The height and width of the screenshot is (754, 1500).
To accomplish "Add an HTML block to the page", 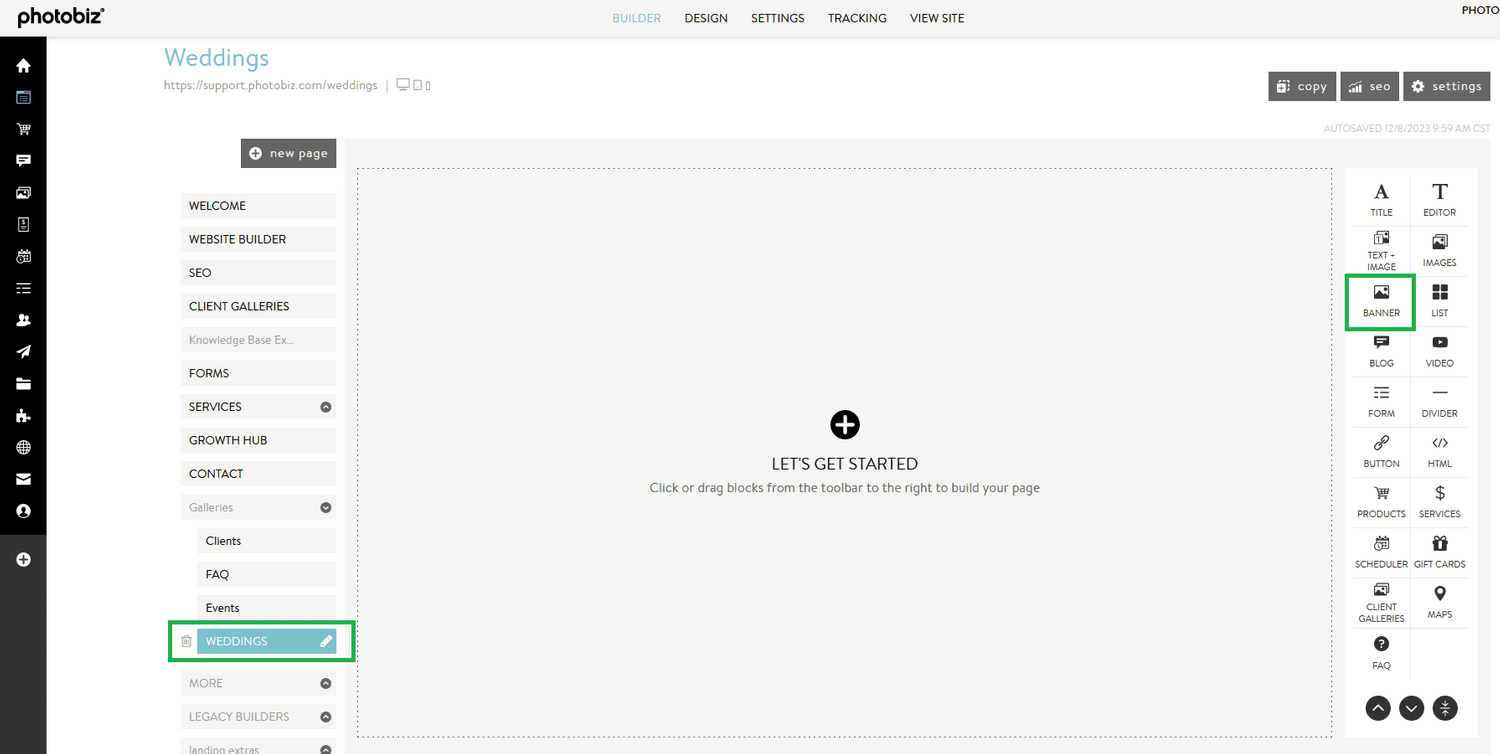I will pyautogui.click(x=1439, y=451).
